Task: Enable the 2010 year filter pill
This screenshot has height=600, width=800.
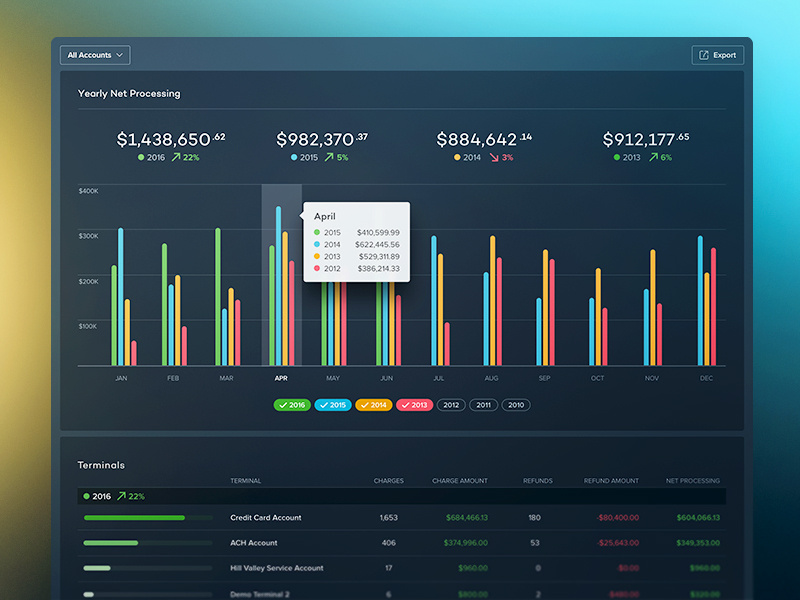Action: (x=516, y=405)
